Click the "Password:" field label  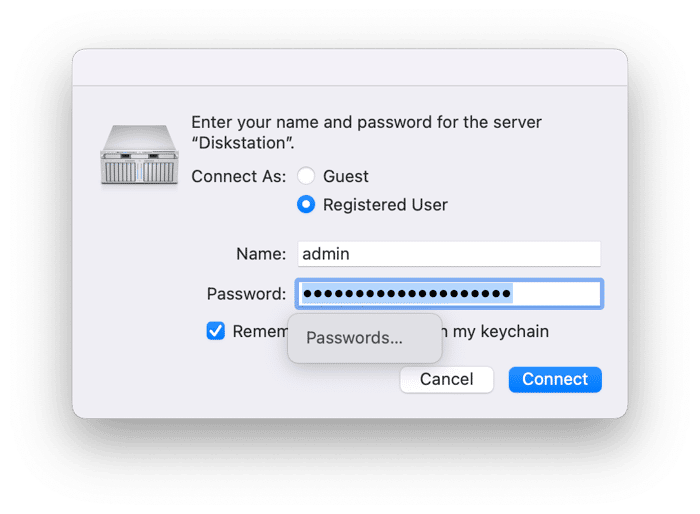pyautogui.click(x=246, y=294)
